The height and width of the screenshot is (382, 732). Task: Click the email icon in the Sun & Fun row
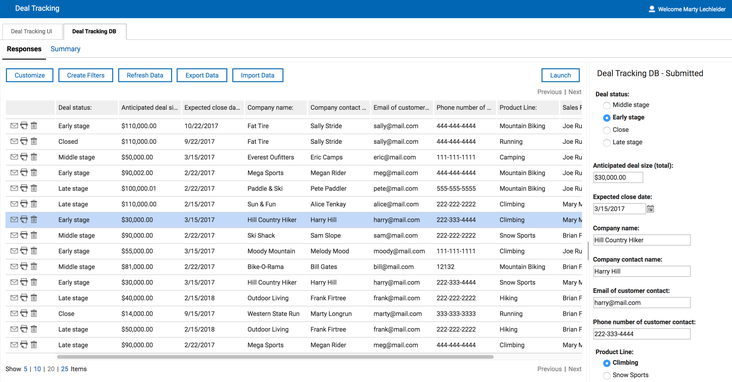pos(14,204)
